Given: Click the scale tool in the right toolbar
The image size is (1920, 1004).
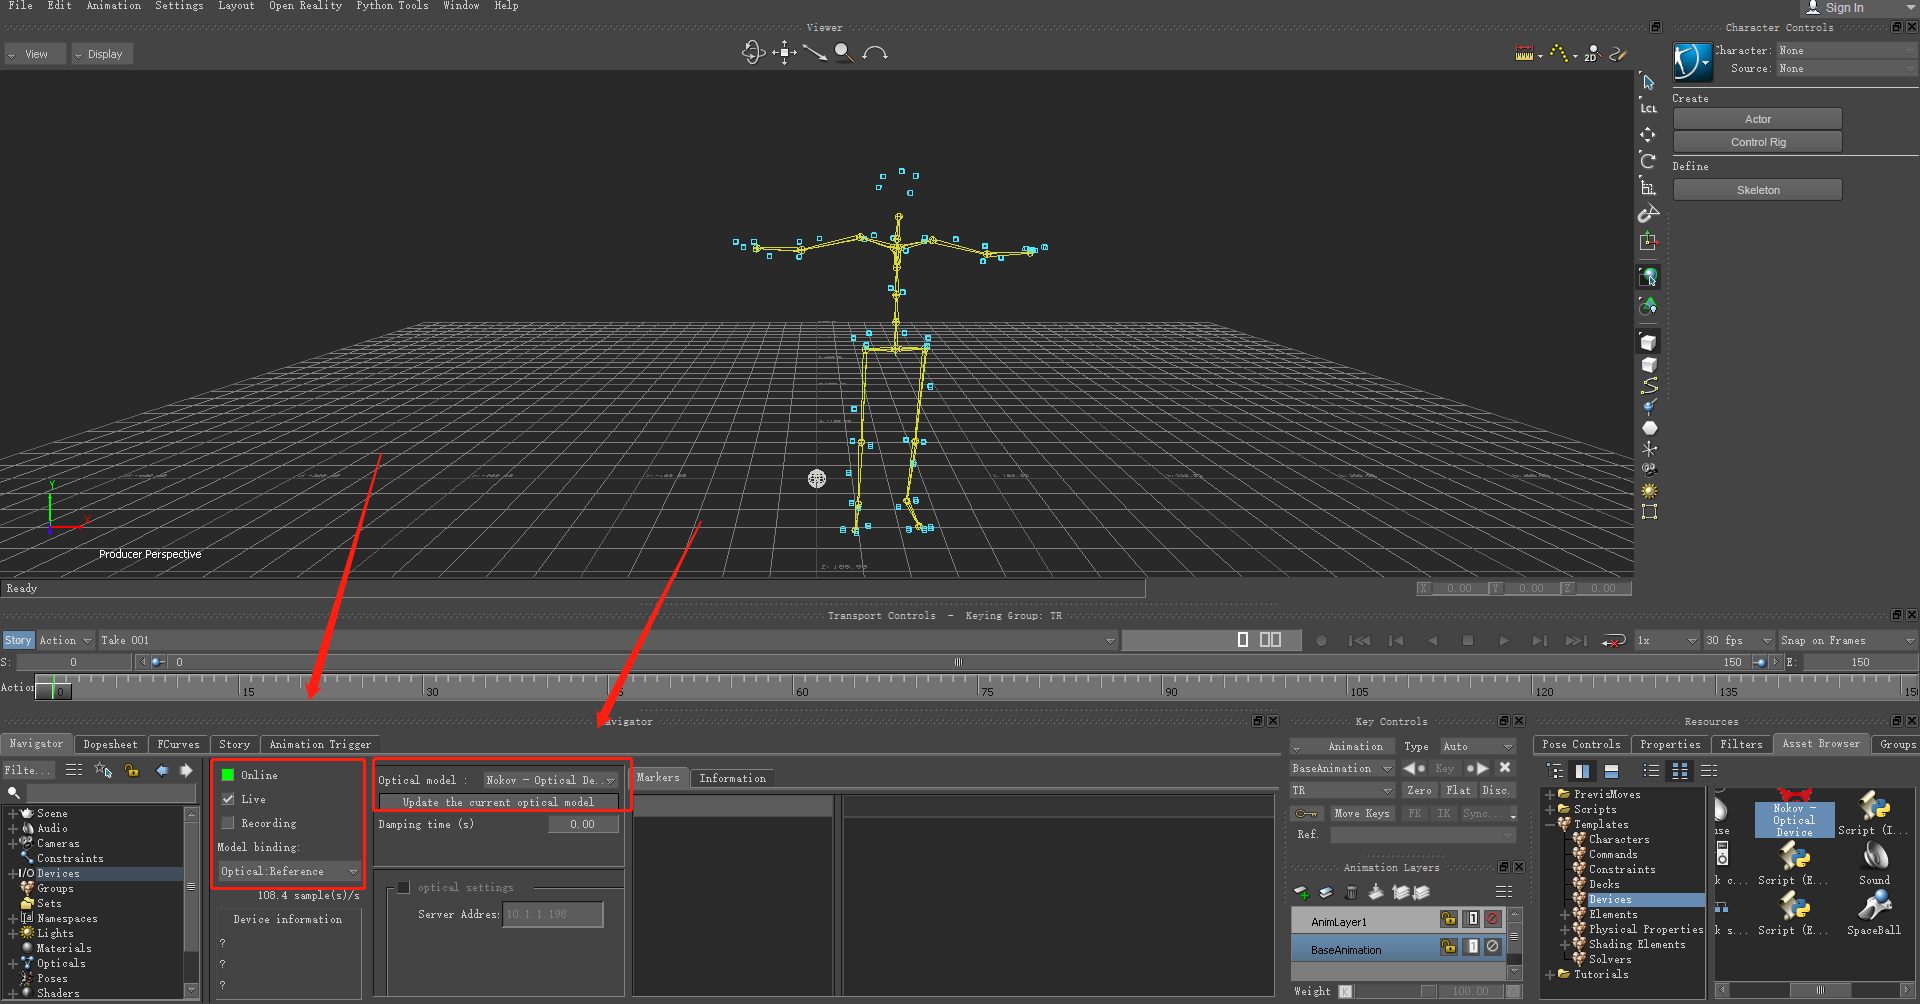Looking at the screenshot, I should click(1648, 186).
